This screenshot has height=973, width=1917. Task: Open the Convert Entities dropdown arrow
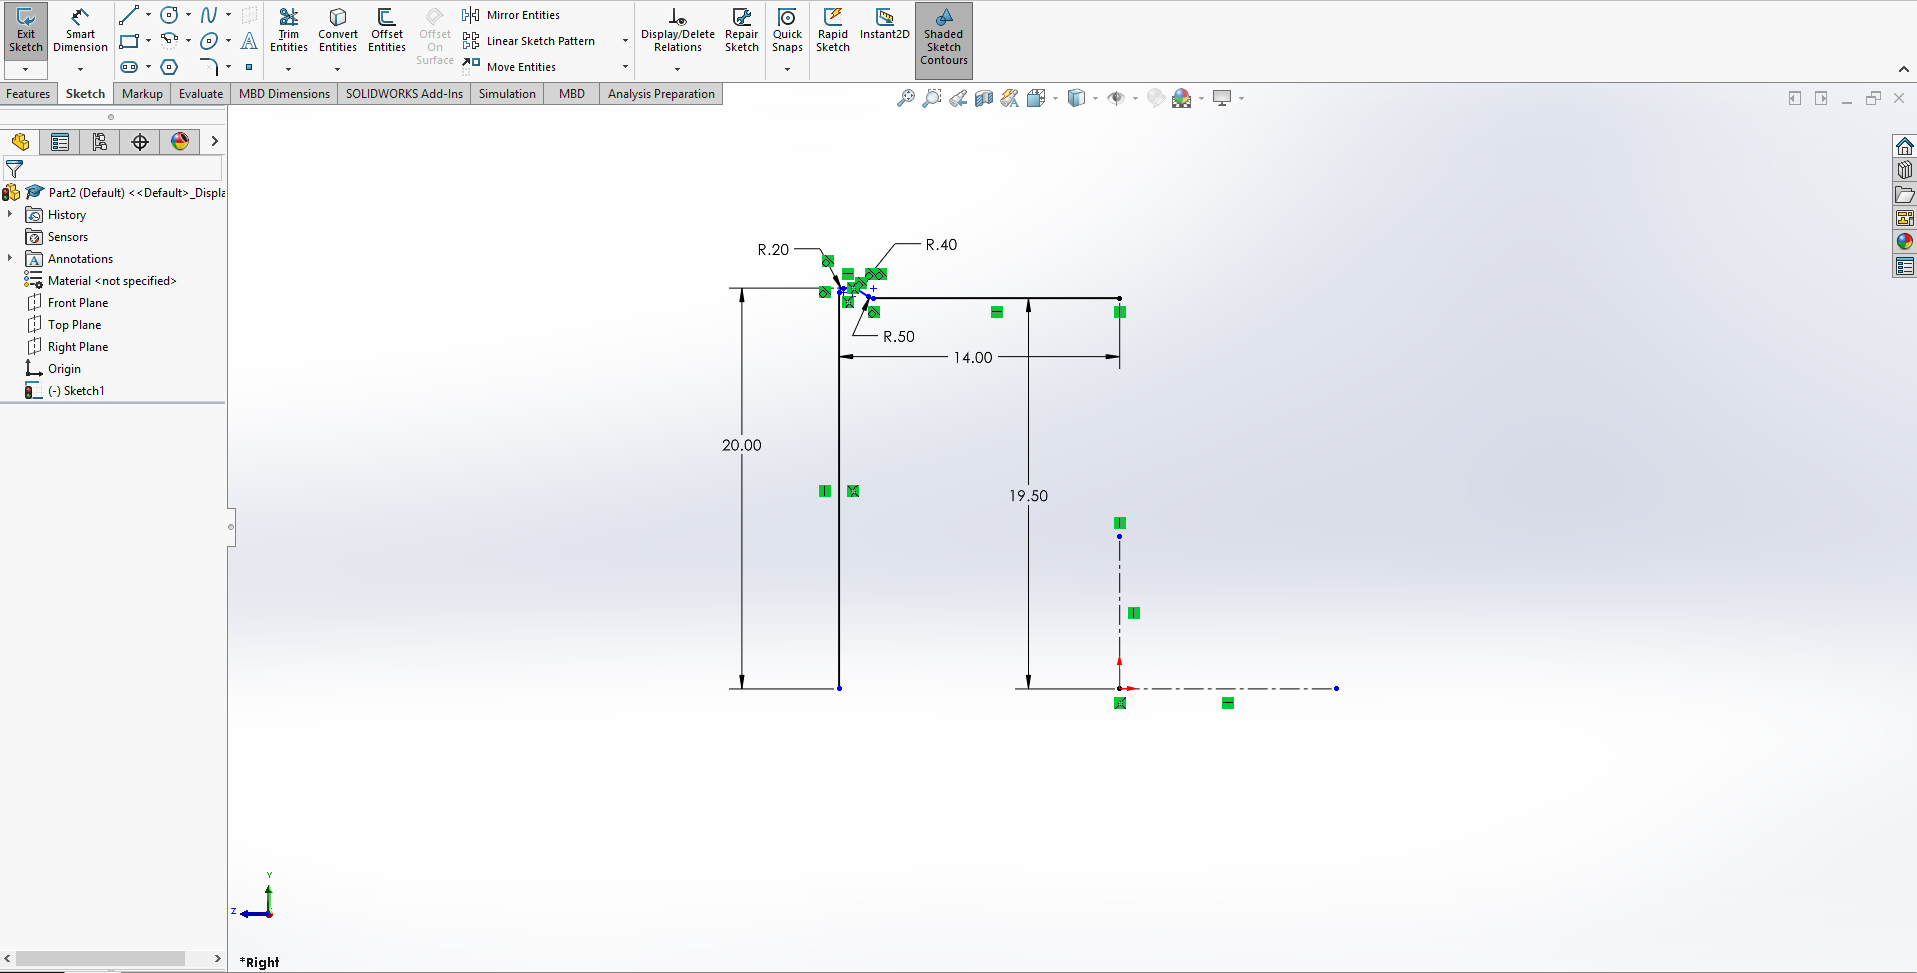click(x=337, y=69)
